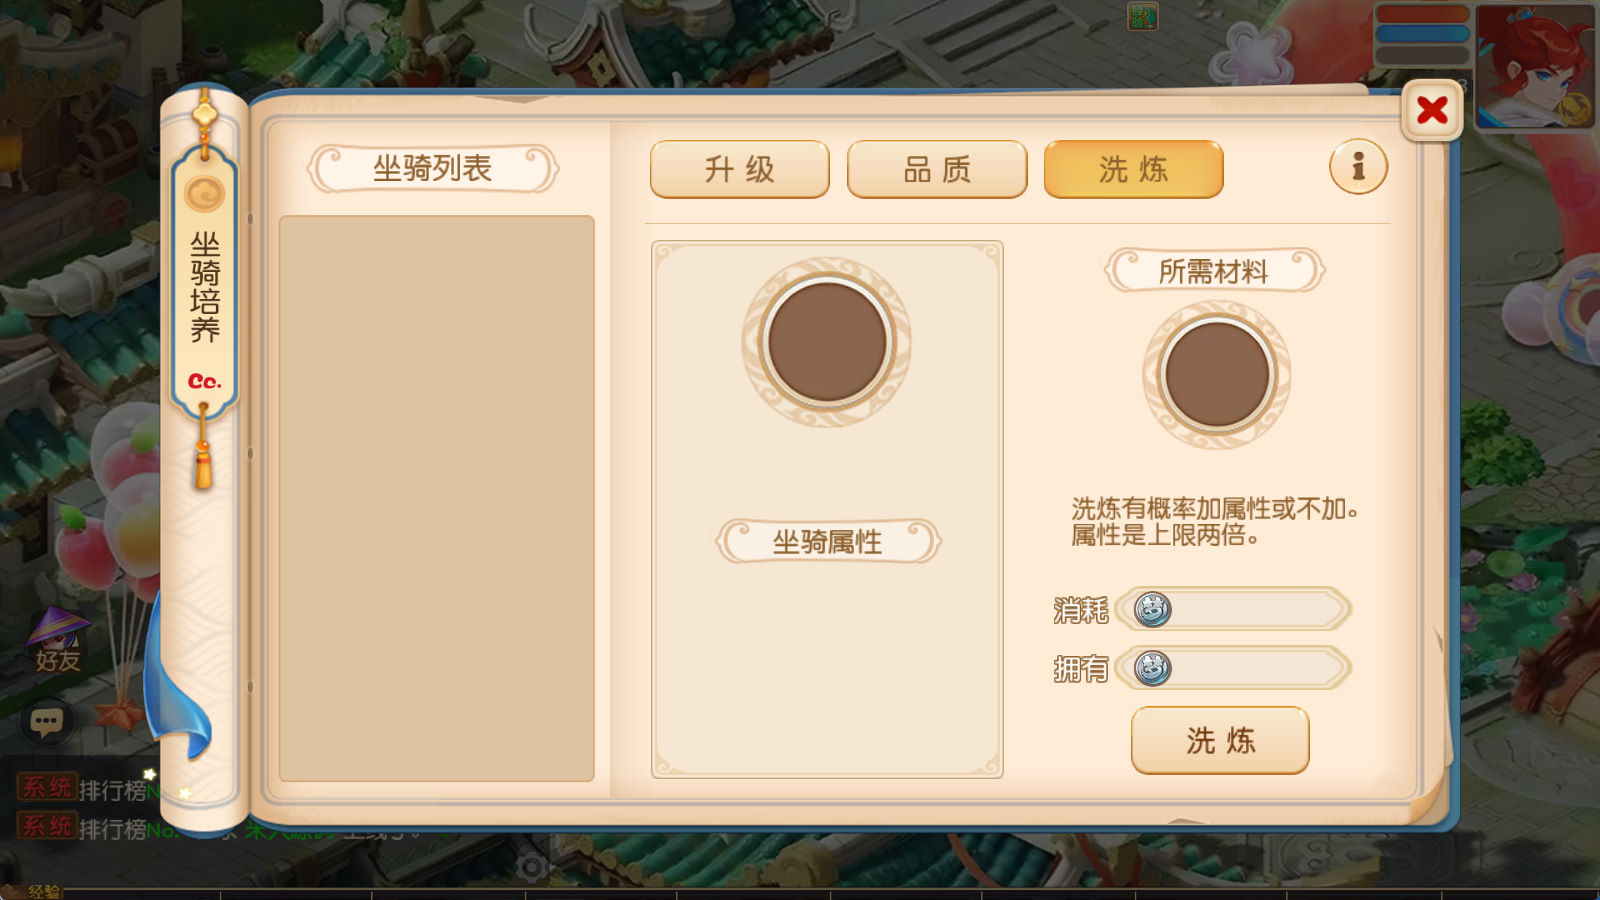Click the 洗炼 button below 拥有
Screen dimensions: 1600x900
[1220, 740]
